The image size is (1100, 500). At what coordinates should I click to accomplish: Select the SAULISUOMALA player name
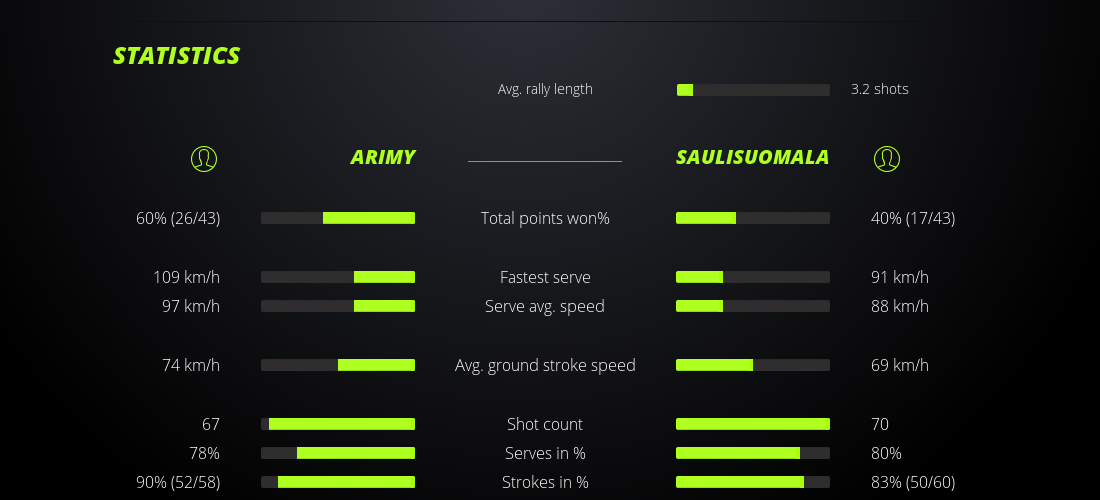(x=752, y=157)
